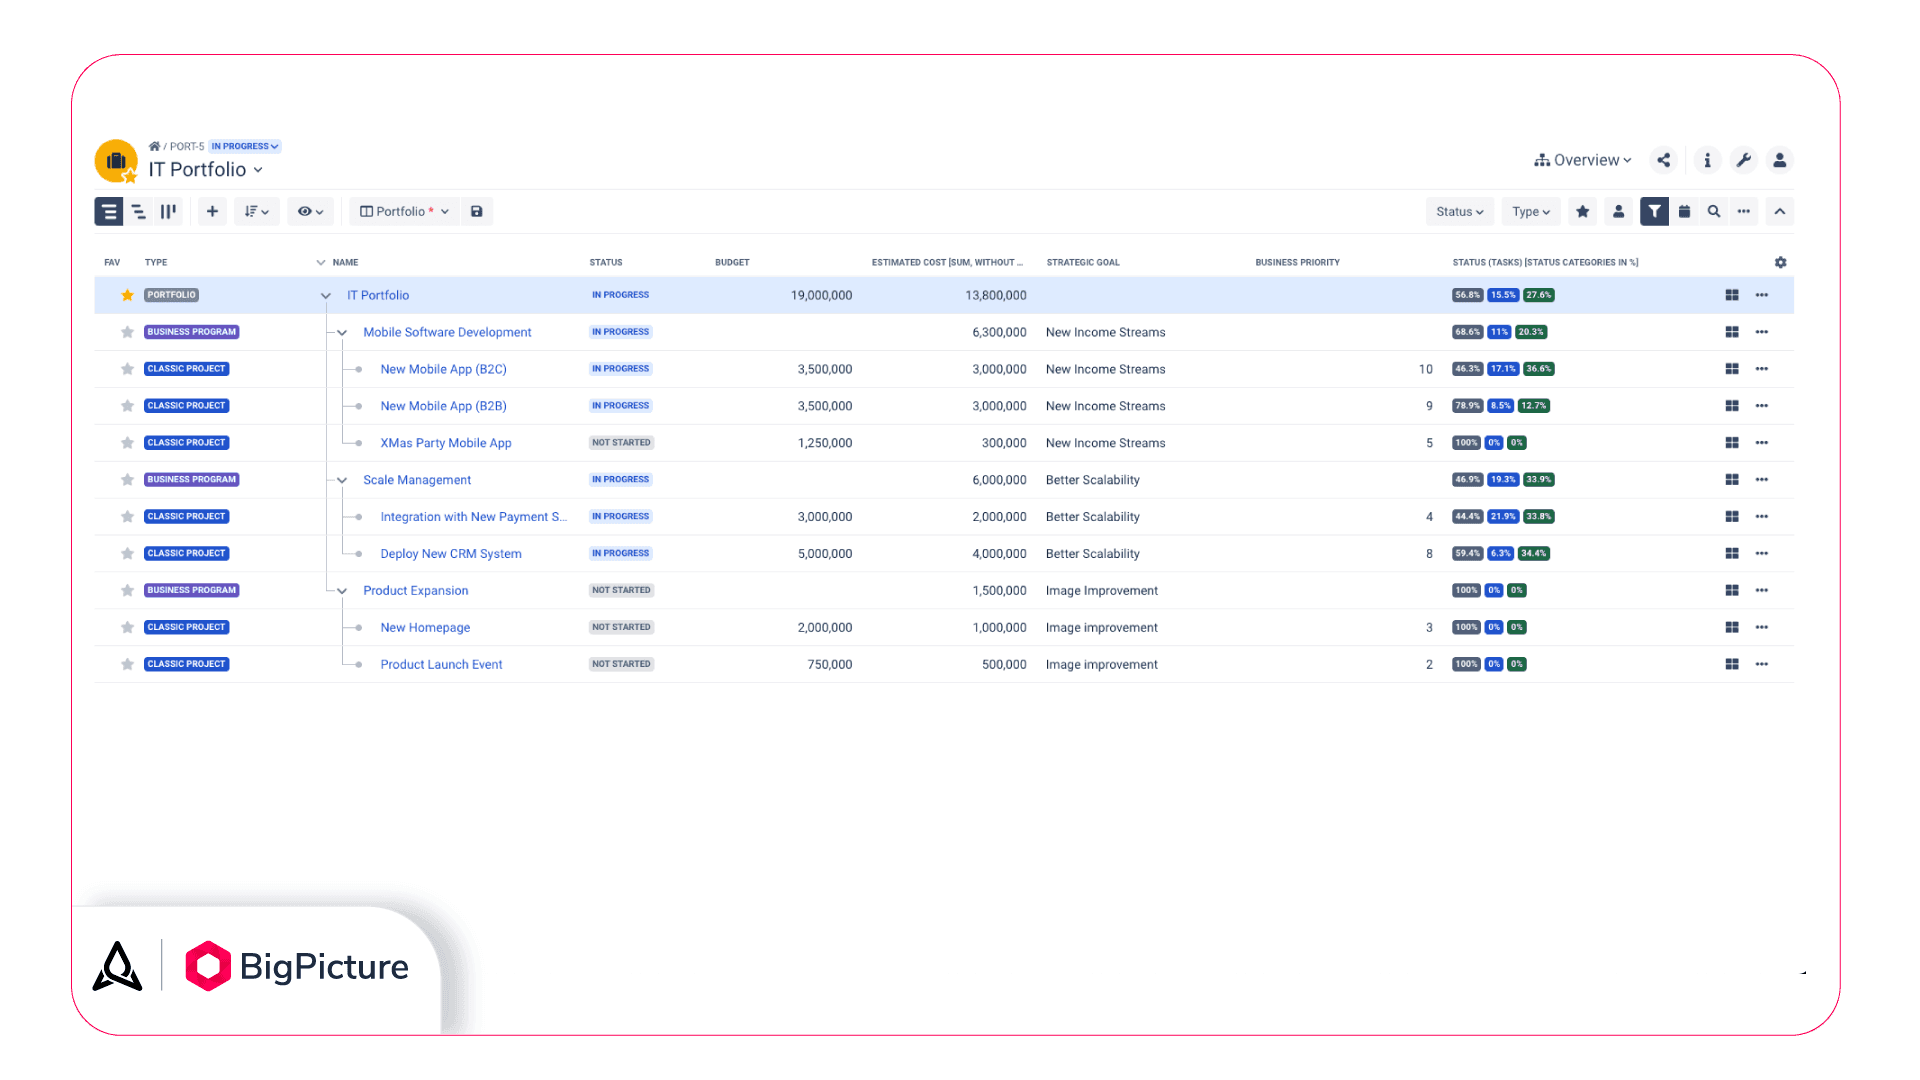Sort by the STRATEGIC GOAL column header

pyautogui.click(x=1083, y=262)
